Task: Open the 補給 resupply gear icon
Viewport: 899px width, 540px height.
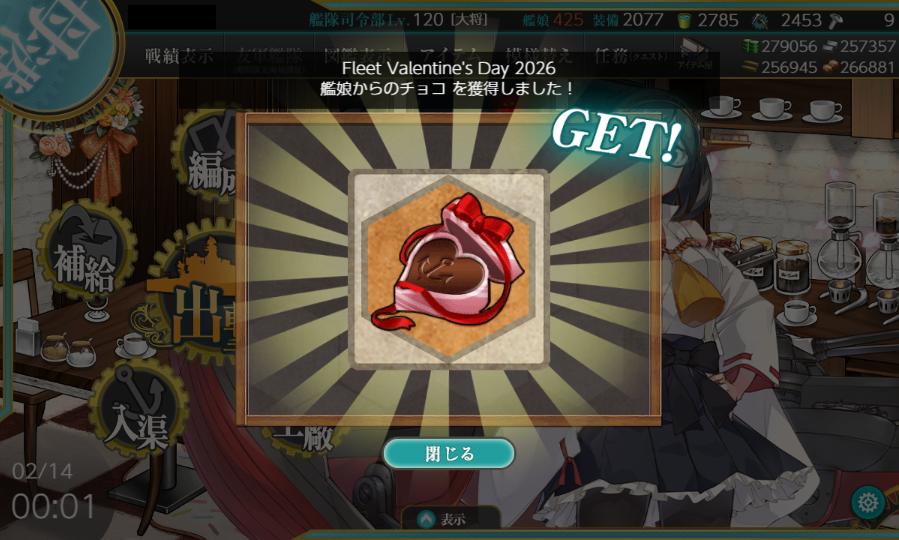Action: 87,252
